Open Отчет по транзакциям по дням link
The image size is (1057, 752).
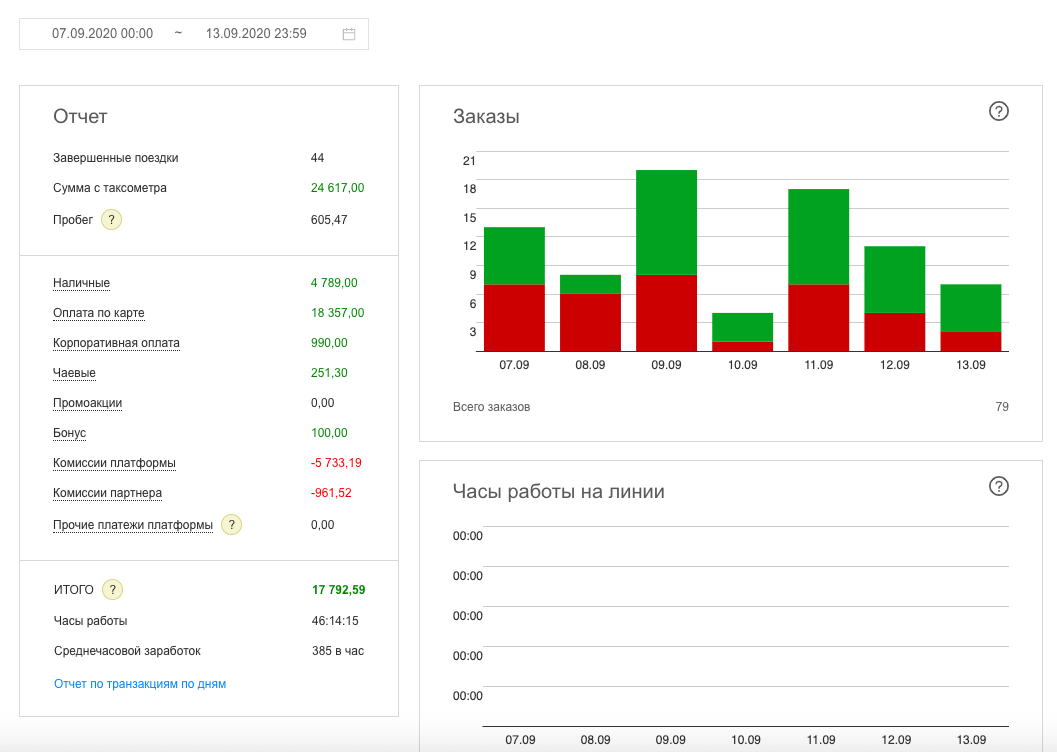(x=140, y=684)
